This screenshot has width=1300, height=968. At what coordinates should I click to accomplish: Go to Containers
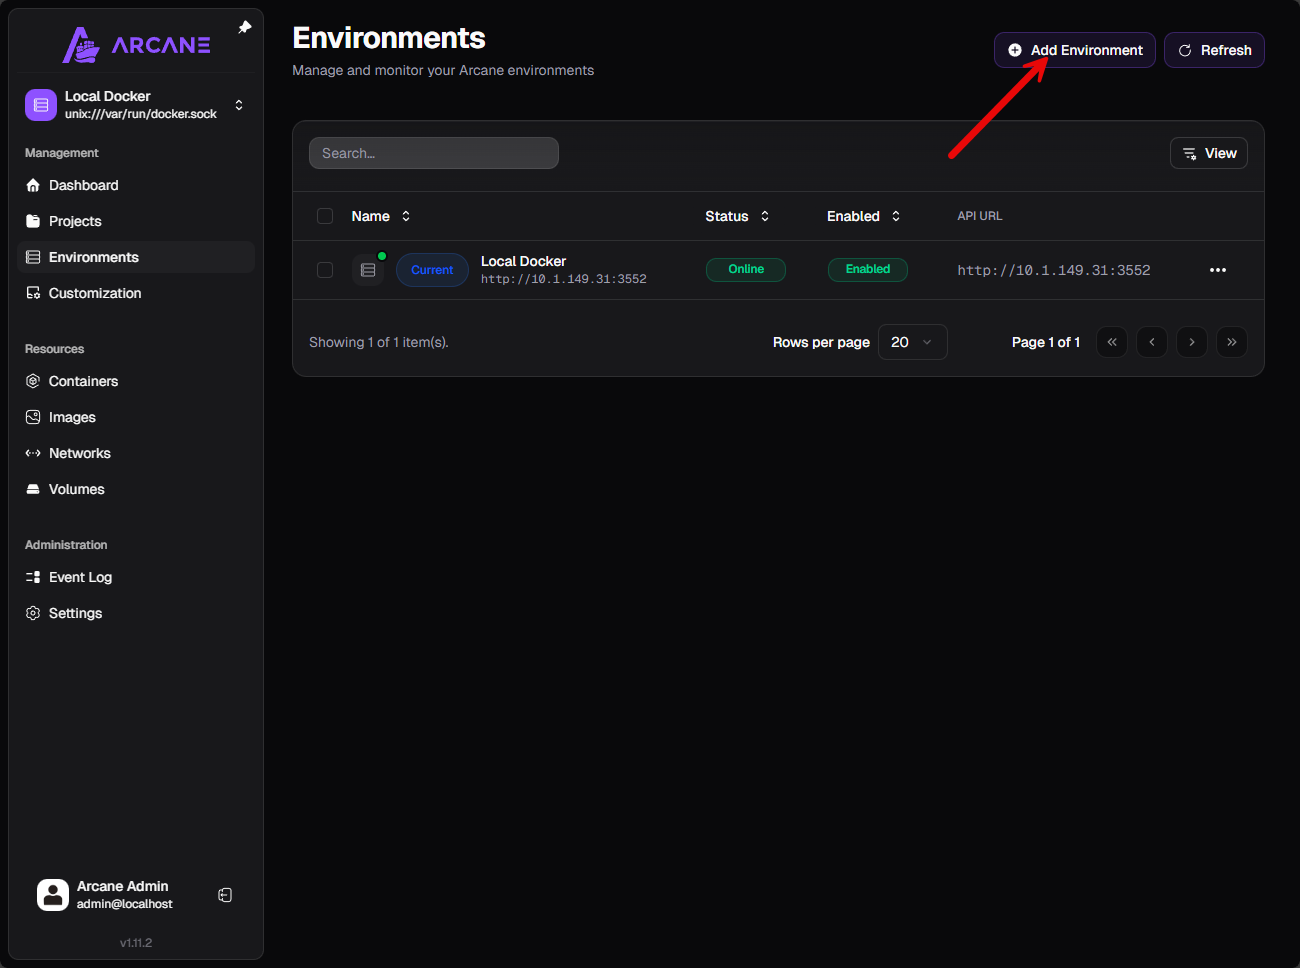136,381
